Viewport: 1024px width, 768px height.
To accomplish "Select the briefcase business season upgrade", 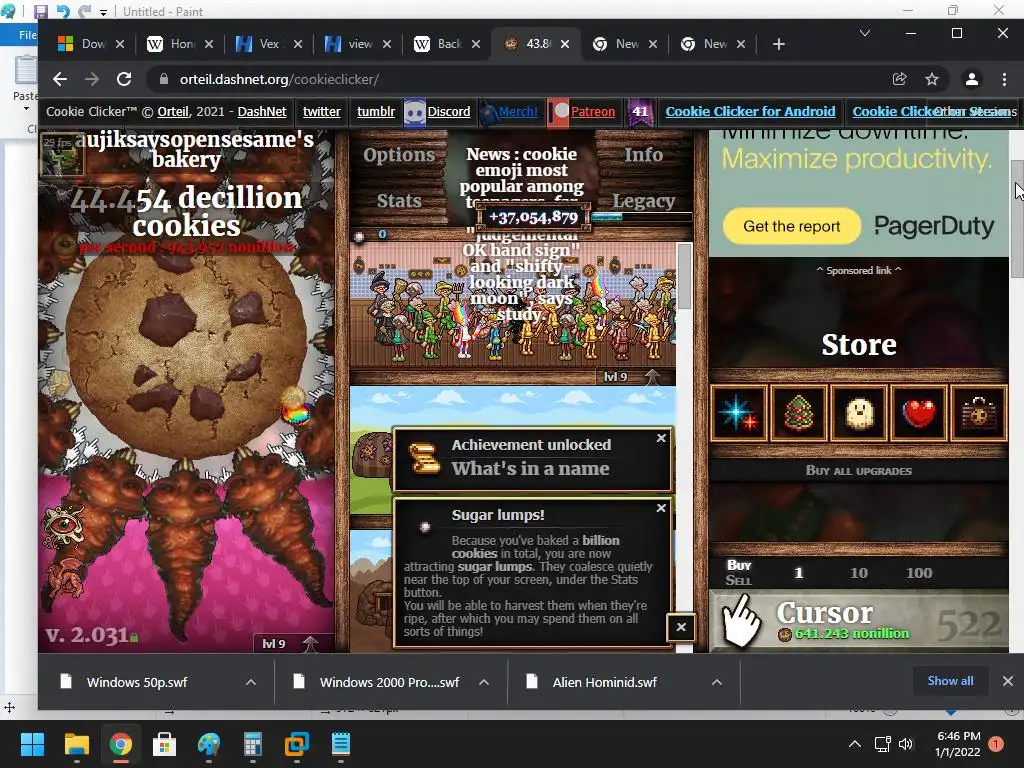I will coord(978,413).
